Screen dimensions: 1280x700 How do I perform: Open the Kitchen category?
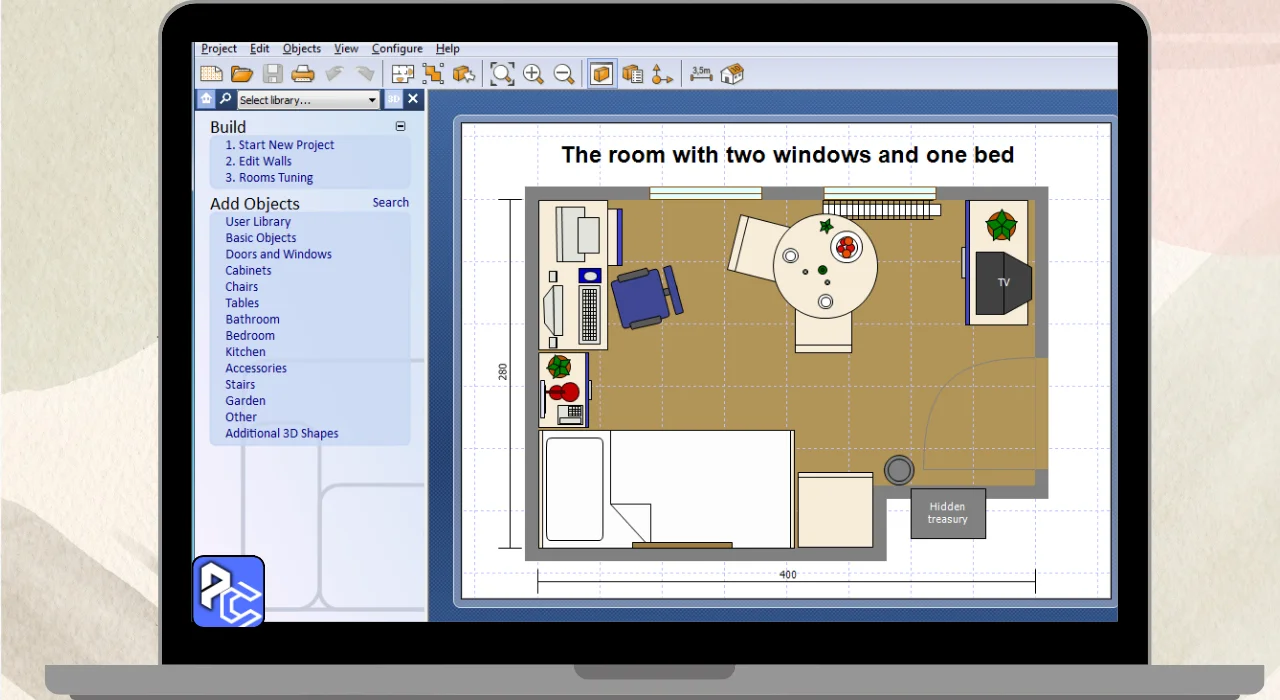246,352
